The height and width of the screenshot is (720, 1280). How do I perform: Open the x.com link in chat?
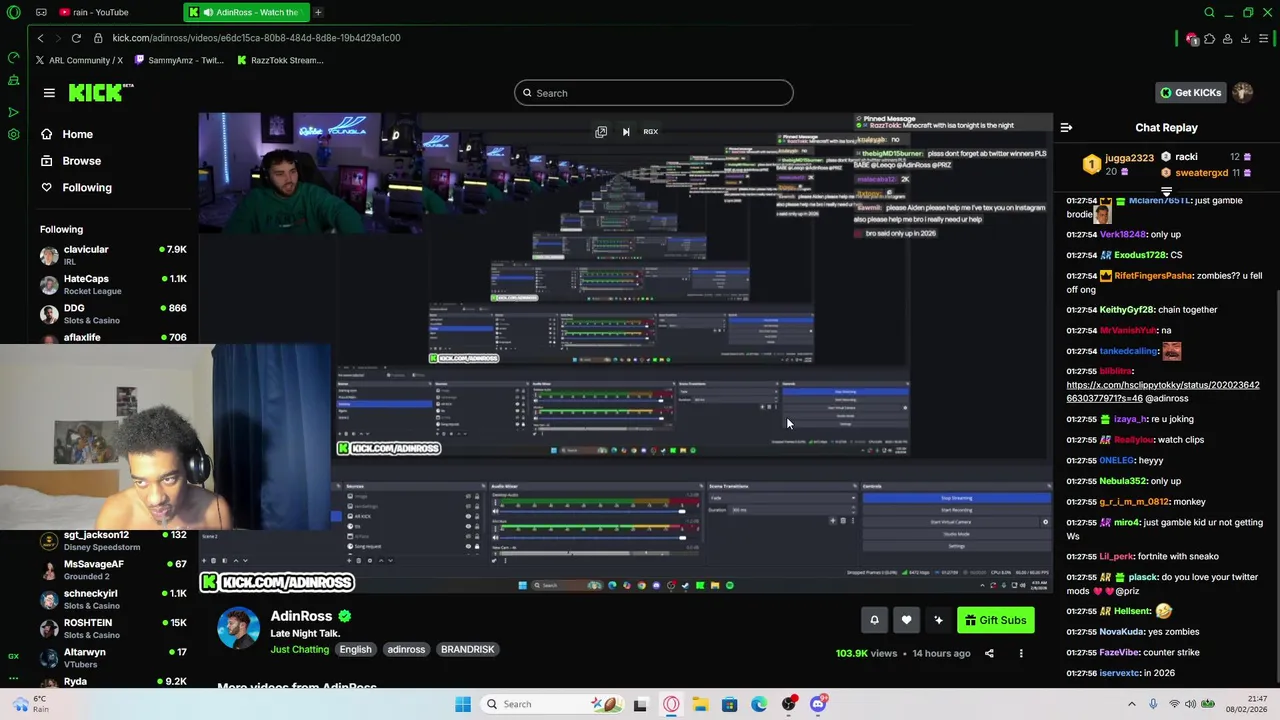(x=1162, y=392)
